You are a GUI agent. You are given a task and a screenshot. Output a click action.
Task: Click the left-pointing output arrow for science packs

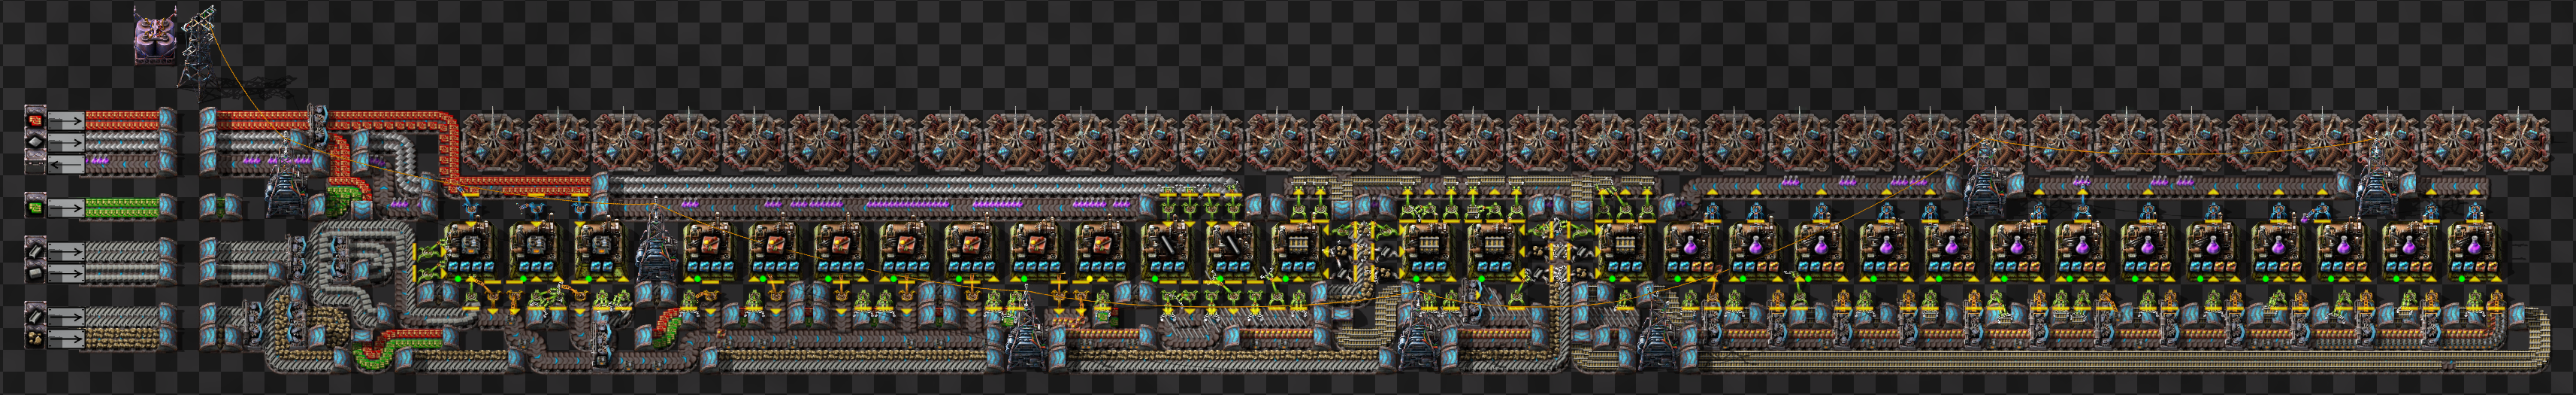67,164
